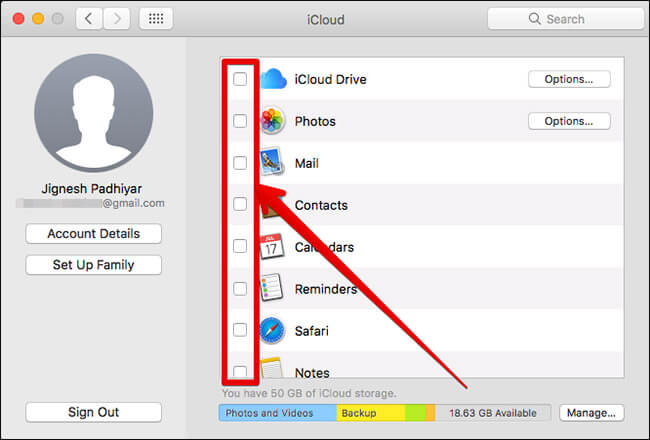Go back with the left arrow

(89, 19)
